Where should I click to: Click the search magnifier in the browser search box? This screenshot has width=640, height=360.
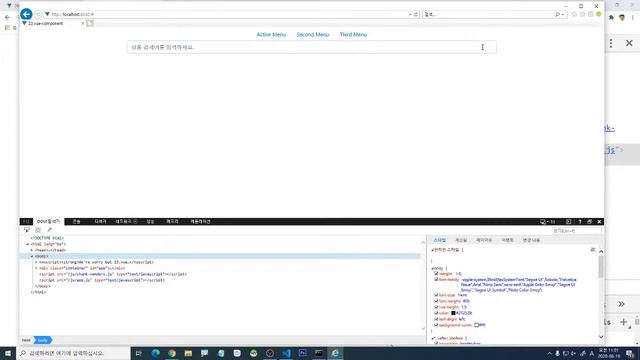click(x=558, y=14)
